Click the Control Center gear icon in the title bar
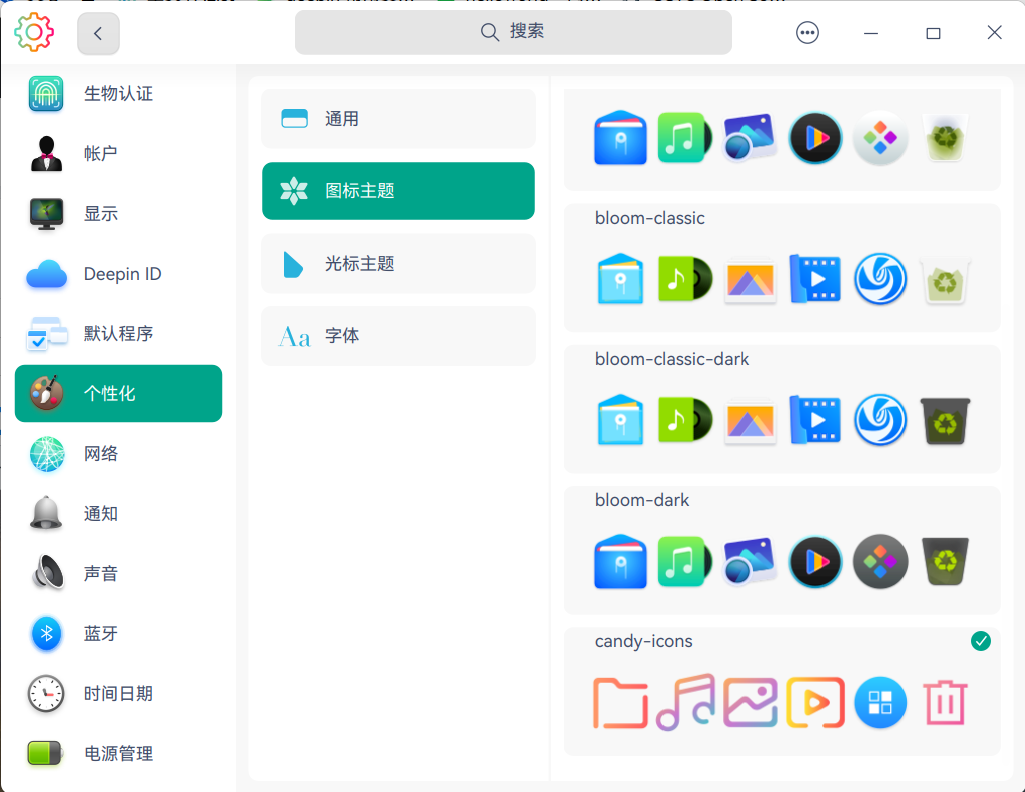The height and width of the screenshot is (792, 1025). [x=33, y=32]
